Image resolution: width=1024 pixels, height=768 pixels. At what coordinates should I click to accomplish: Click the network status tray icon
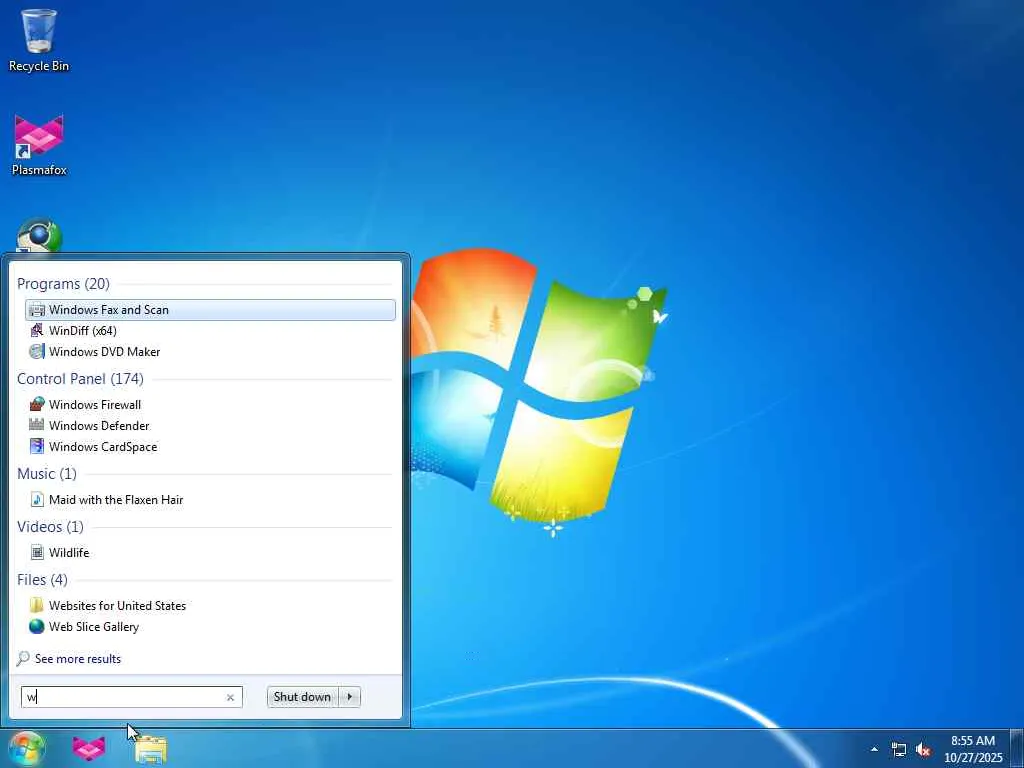[899, 750]
